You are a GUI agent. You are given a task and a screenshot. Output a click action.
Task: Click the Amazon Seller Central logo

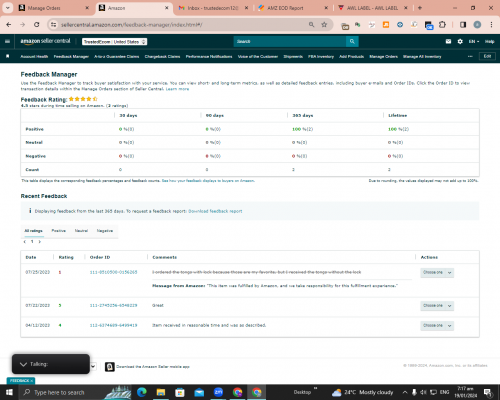pyautogui.click(x=45, y=41)
